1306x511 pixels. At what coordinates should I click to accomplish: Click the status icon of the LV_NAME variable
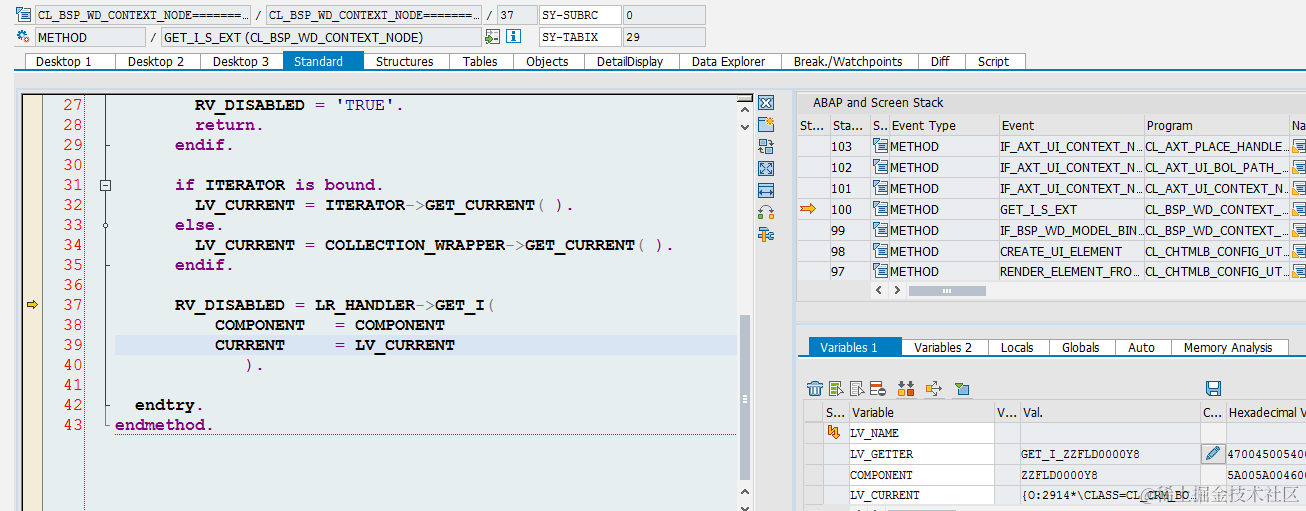coord(834,433)
